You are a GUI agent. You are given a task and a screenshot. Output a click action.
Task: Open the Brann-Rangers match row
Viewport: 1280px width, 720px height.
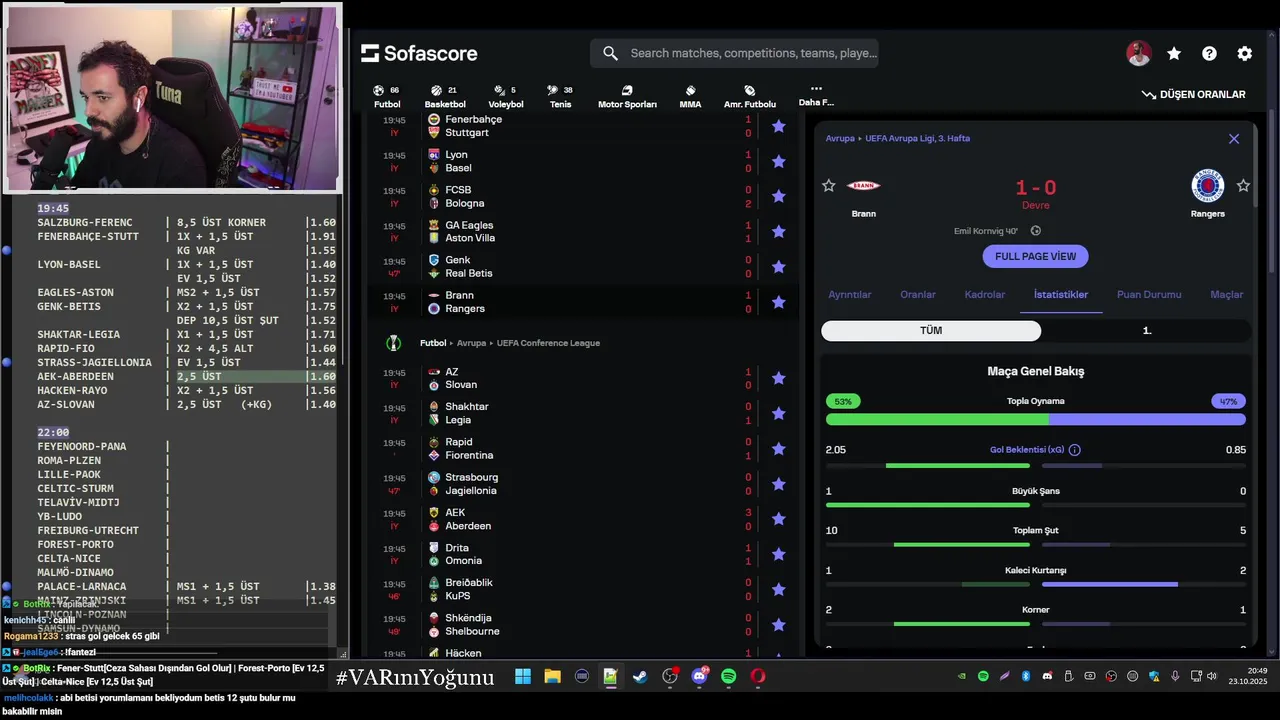(584, 302)
